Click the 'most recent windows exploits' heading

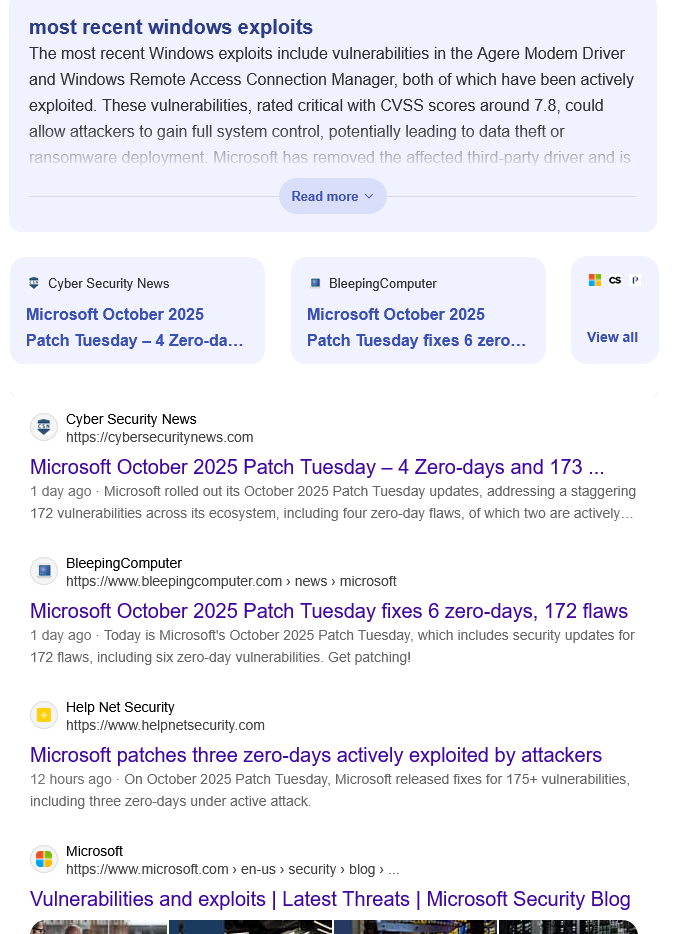171,27
